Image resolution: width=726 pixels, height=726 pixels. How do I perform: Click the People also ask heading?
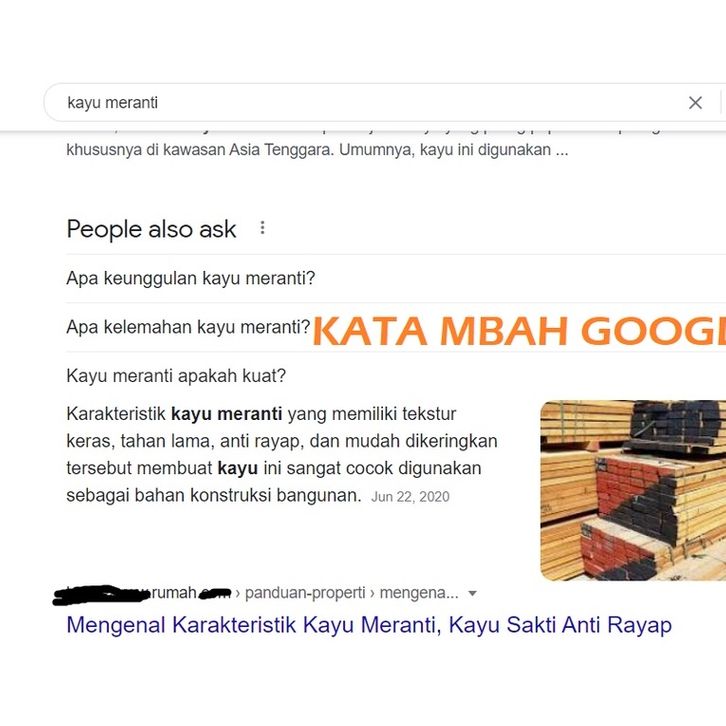click(x=151, y=229)
